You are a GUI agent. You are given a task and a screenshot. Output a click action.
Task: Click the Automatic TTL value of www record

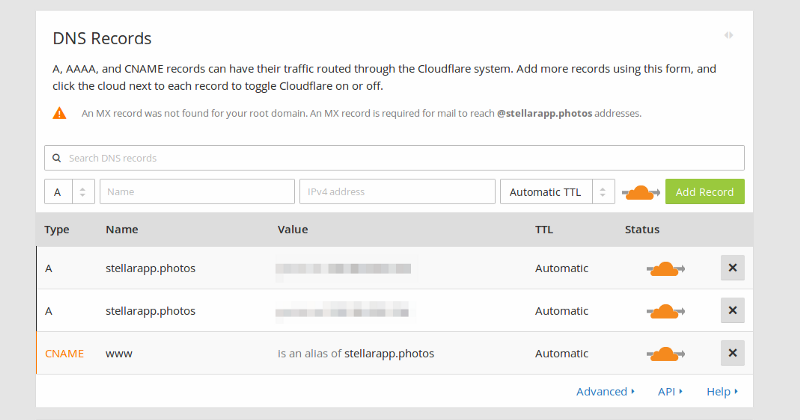(x=561, y=354)
